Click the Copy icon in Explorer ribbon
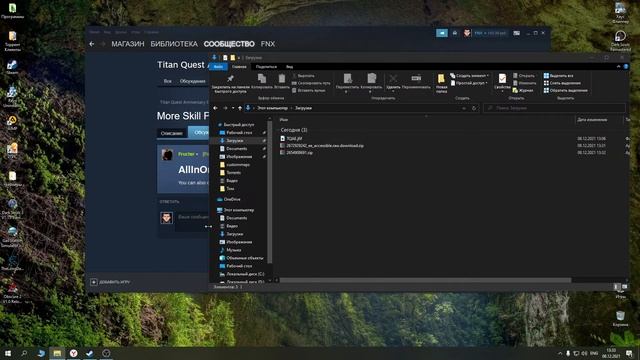The image size is (640, 360). (x=262, y=78)
